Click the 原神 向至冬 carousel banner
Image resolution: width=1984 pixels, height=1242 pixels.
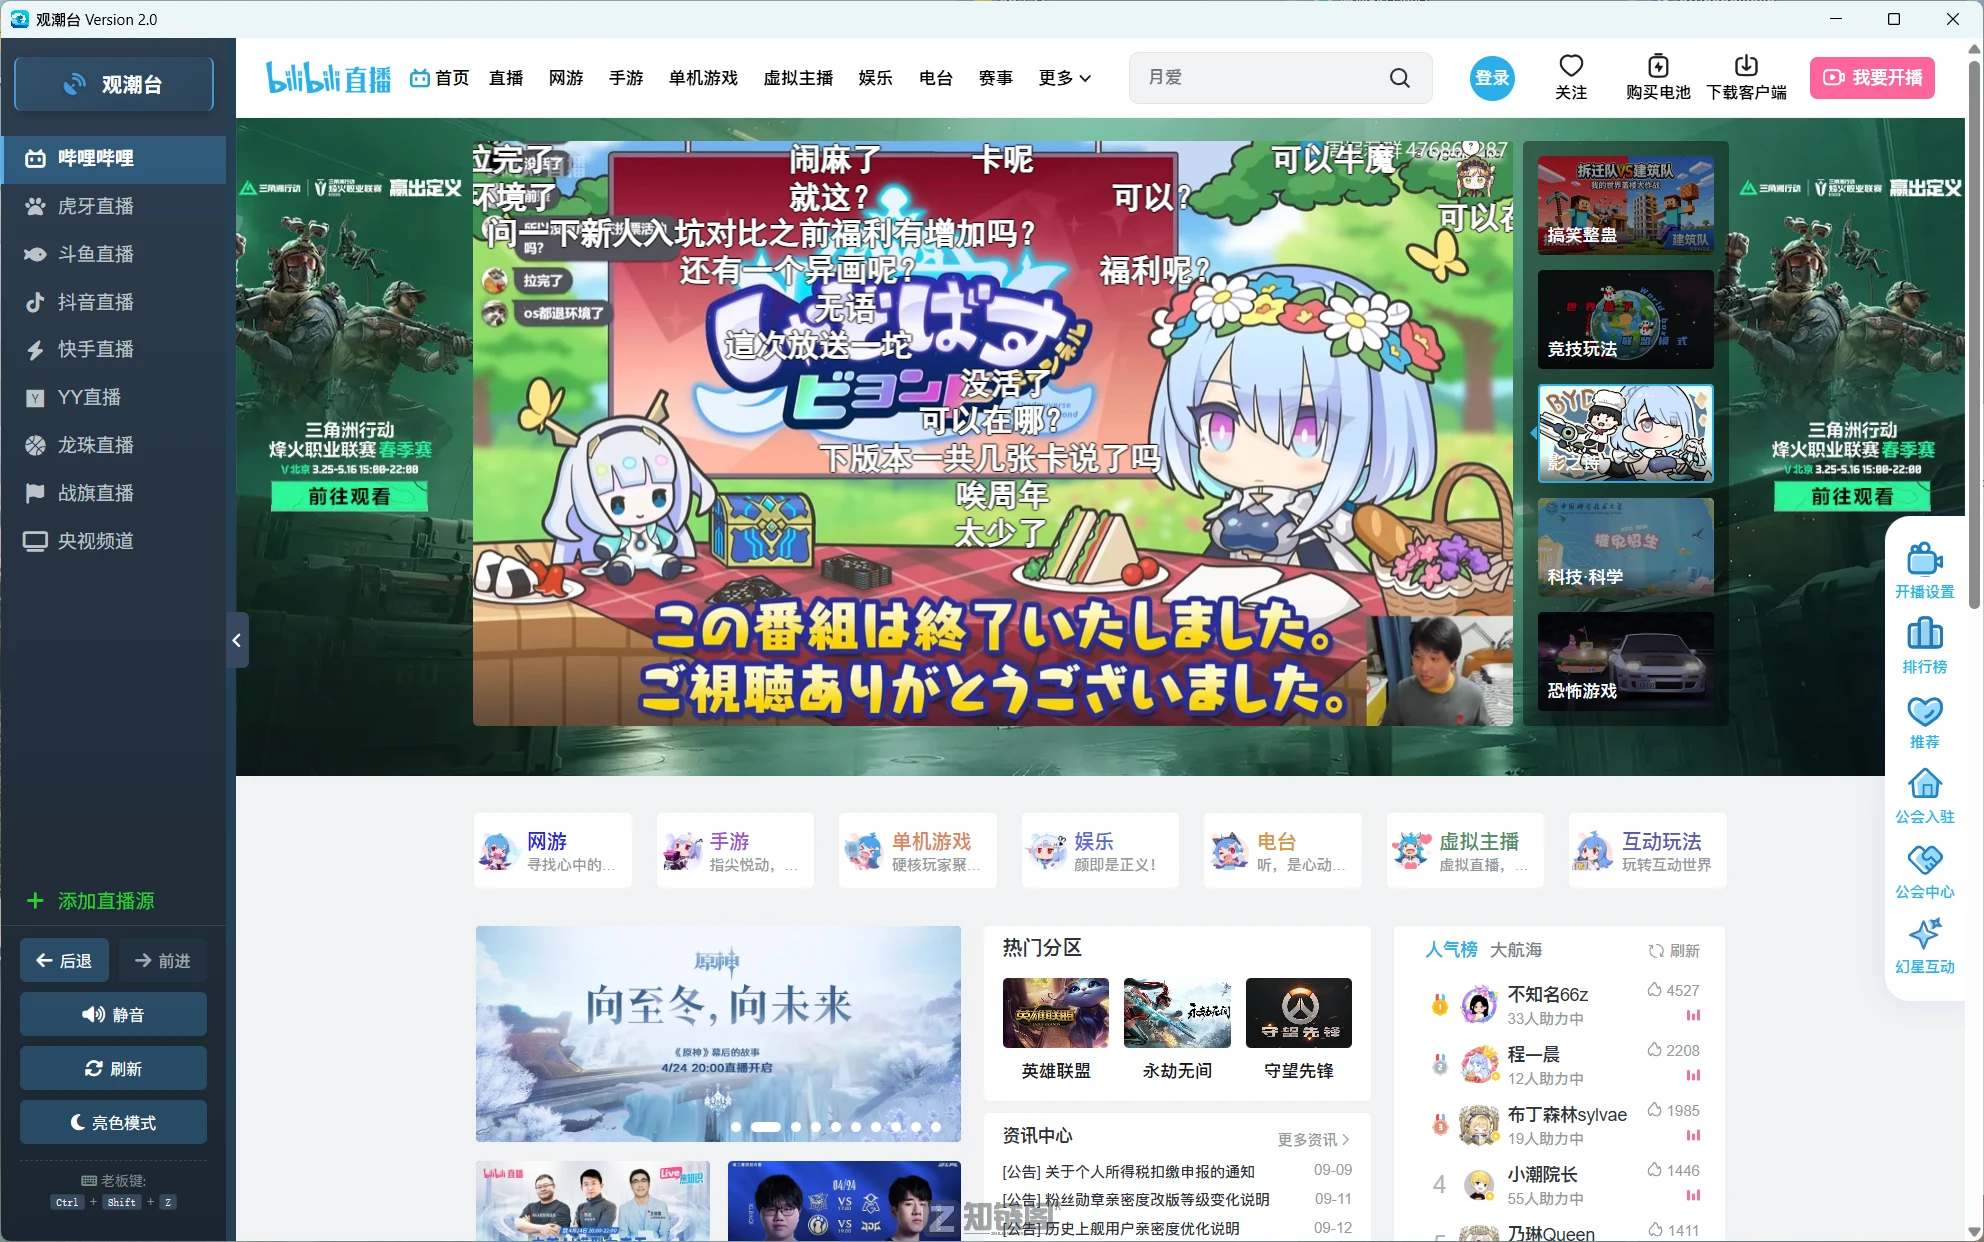pos(718,1034)
